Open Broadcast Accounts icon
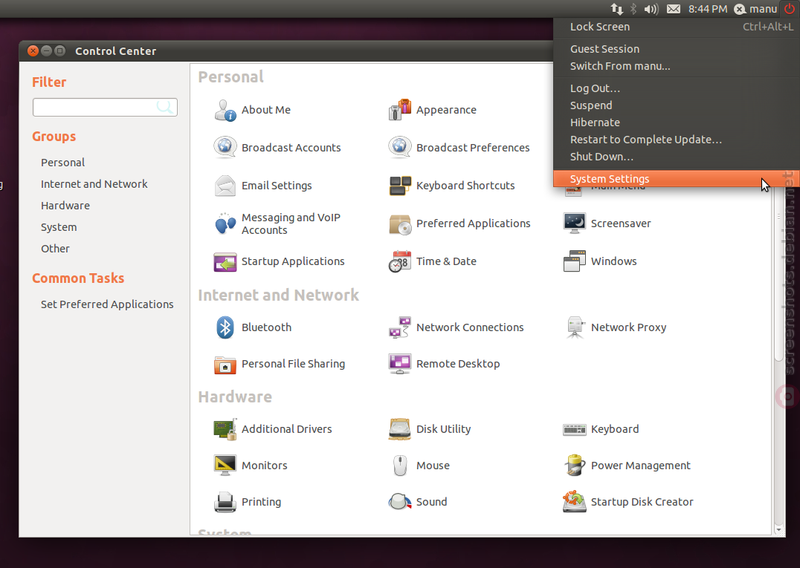This screenshot has width=800, height=568. click(x=225, y=148)
